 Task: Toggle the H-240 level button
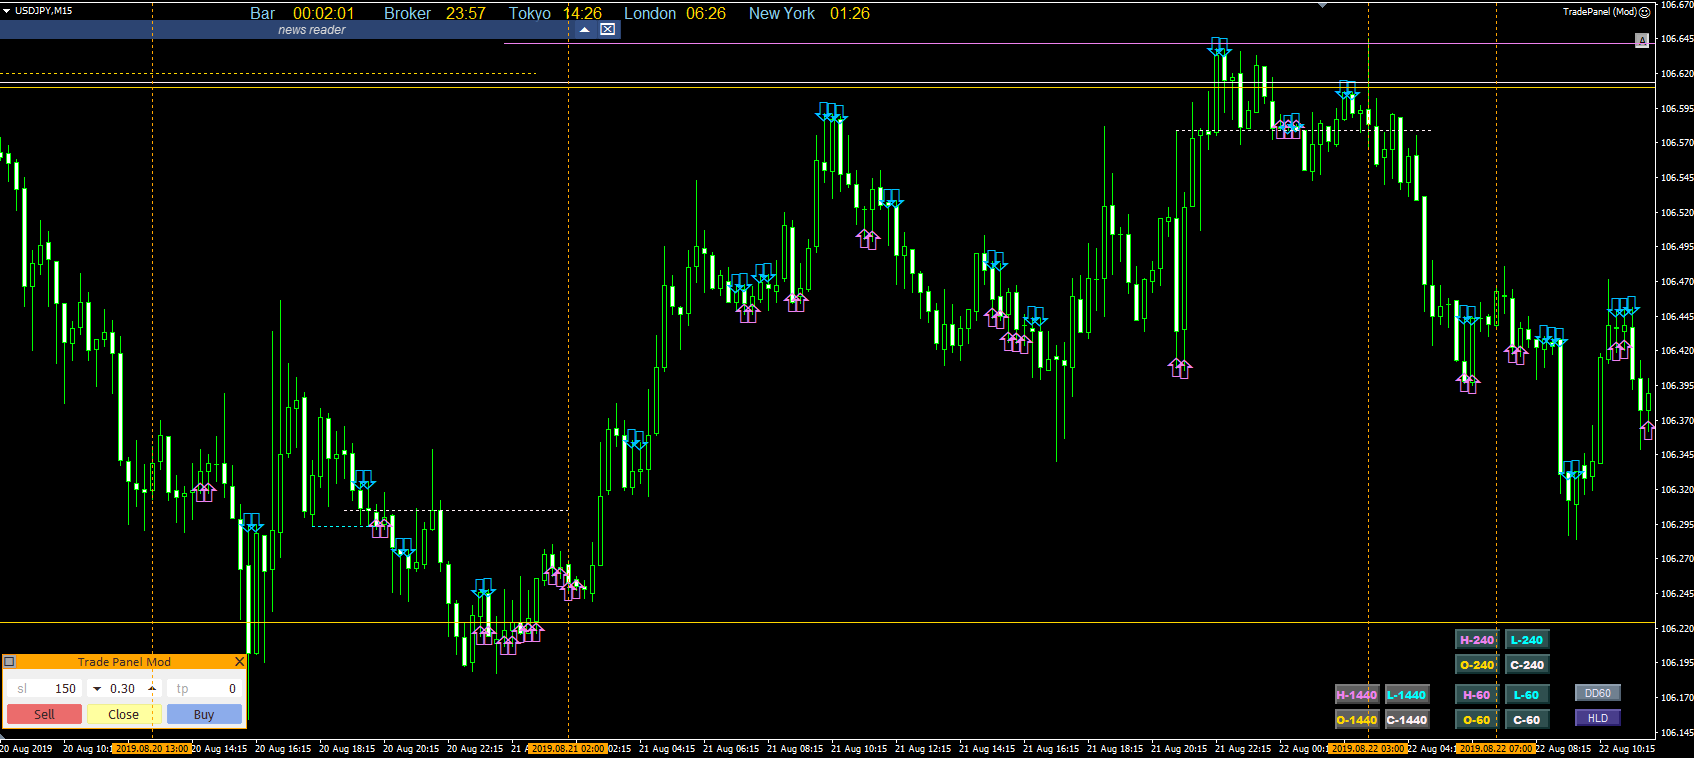pos(1476,640)
